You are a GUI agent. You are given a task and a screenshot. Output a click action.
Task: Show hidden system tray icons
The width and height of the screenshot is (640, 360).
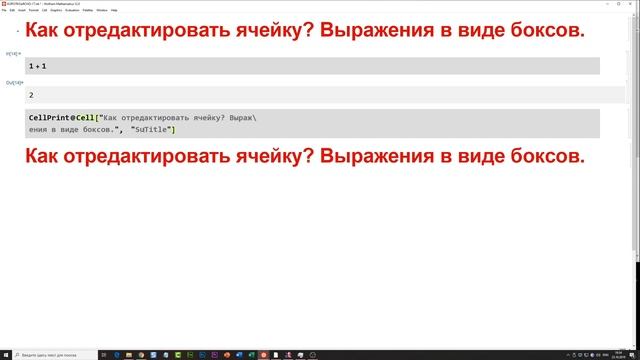coord(568,355)
